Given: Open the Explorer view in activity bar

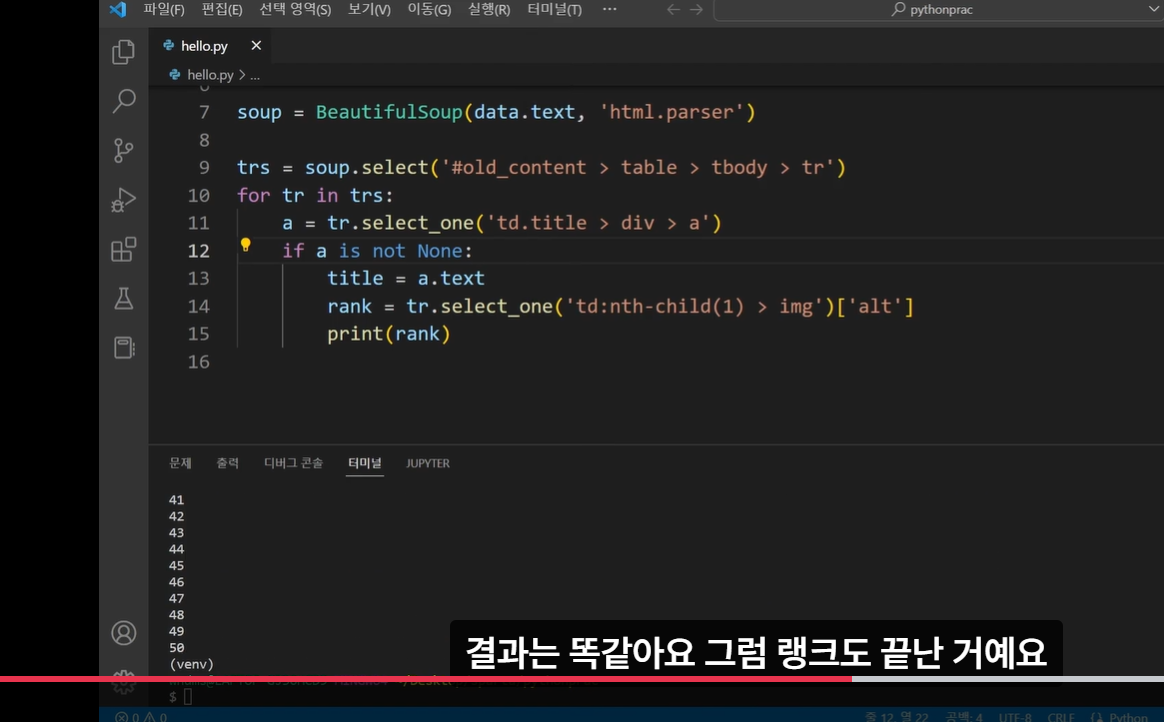Looking at the screenshot, I should [123, 52].
